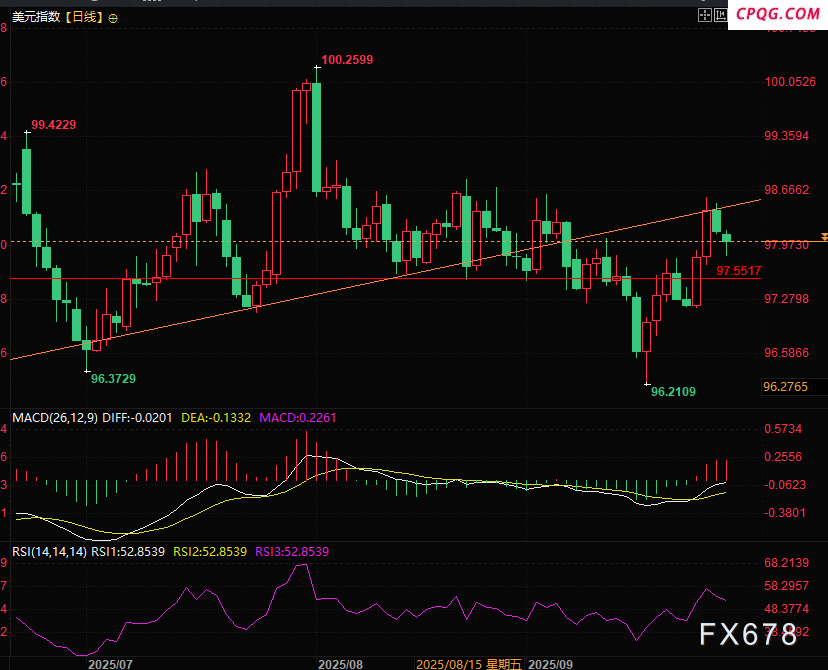828x670 pixels.
Task: Open the 日线 period selector
Action: (x=83, y=18)
